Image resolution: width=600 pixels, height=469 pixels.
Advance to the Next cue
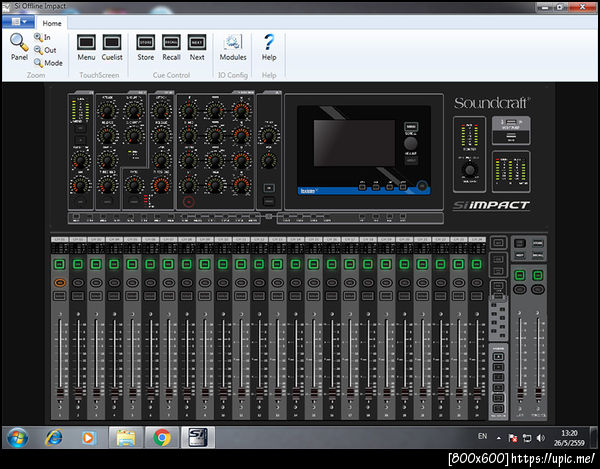pos(197,43)
